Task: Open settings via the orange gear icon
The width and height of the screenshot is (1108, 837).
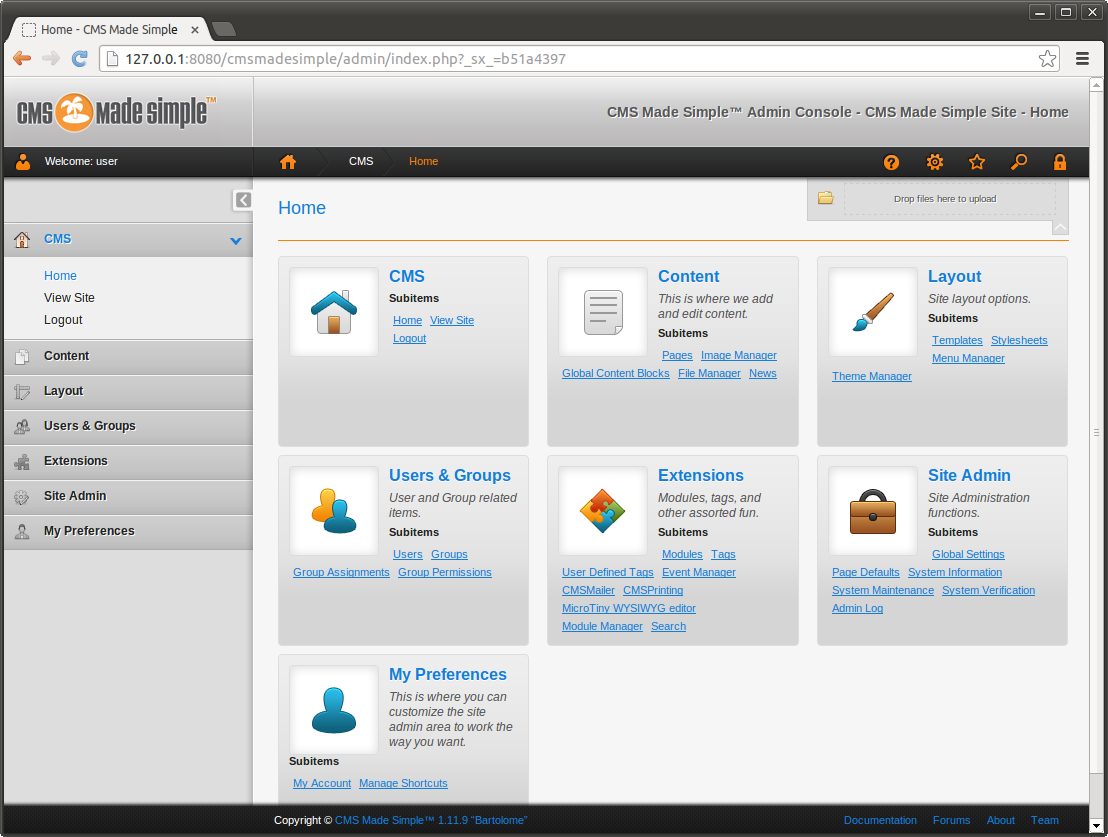Action: (935, 162)
